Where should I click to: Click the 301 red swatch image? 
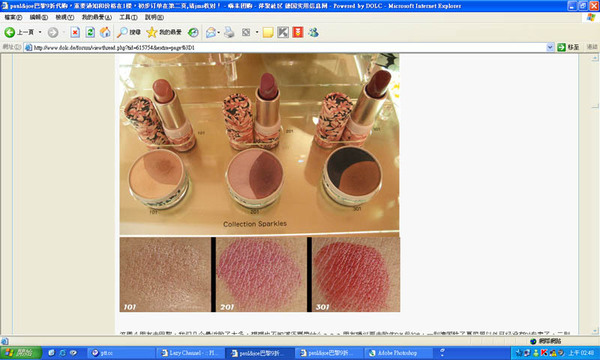(x=356, y=274)
